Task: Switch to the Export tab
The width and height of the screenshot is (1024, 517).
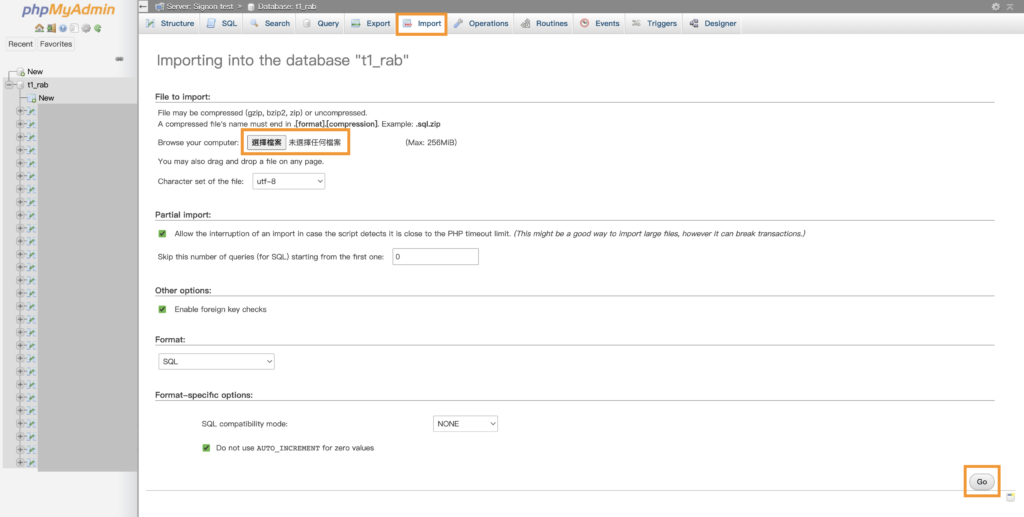Action: [x=370, y=23]
